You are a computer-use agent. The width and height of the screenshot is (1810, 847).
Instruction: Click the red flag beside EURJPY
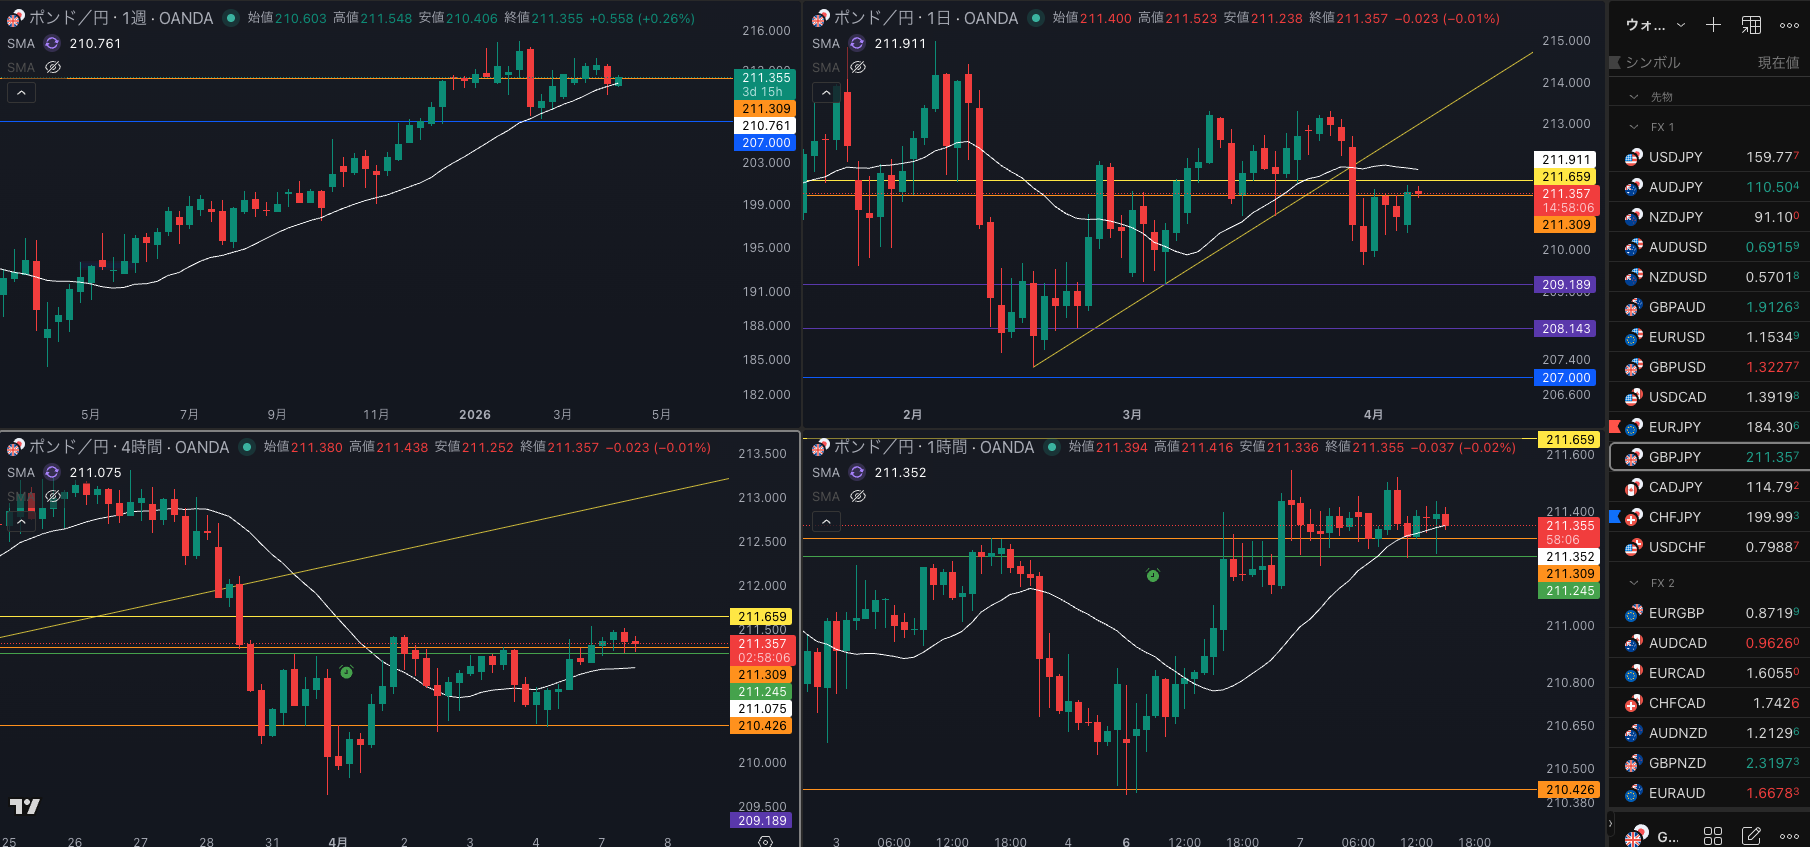point(1614,427)
